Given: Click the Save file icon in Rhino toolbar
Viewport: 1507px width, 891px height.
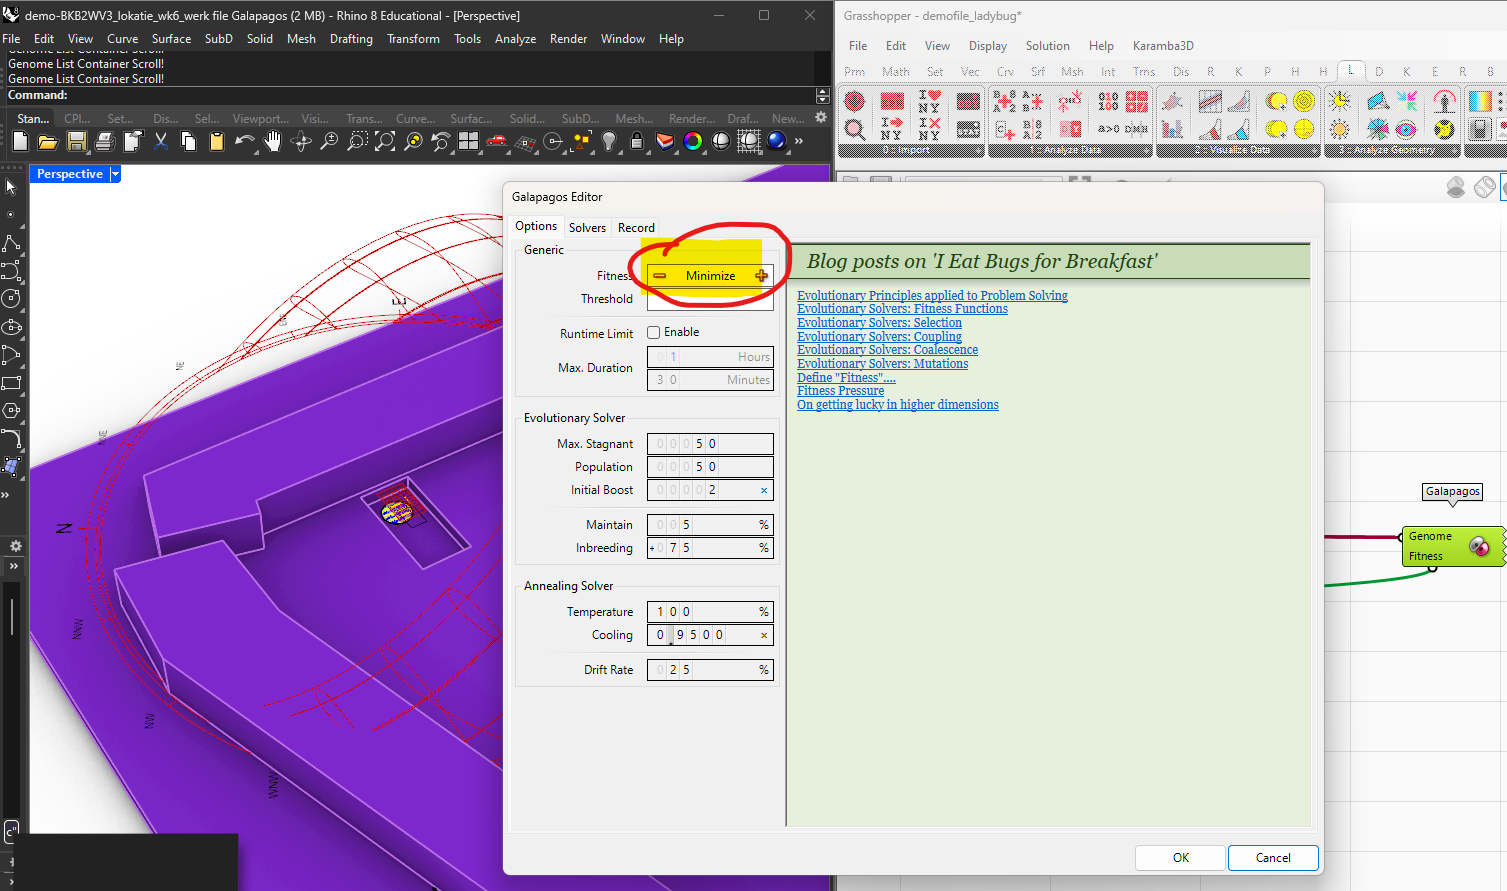Looking at the screenshot, I should tap(76, 142).
